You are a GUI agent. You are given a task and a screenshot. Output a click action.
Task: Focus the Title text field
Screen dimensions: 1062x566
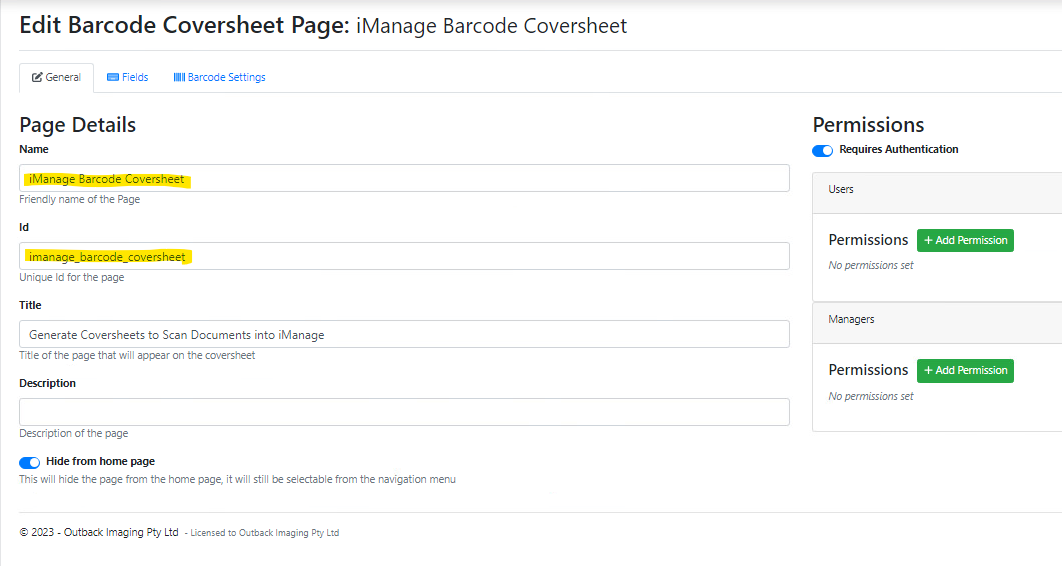click(x=404, y=335)
